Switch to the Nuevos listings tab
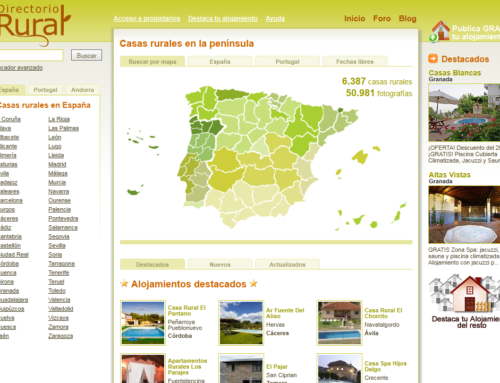The image size is (500, 383). pyautogui.click(x=220, y=264)
